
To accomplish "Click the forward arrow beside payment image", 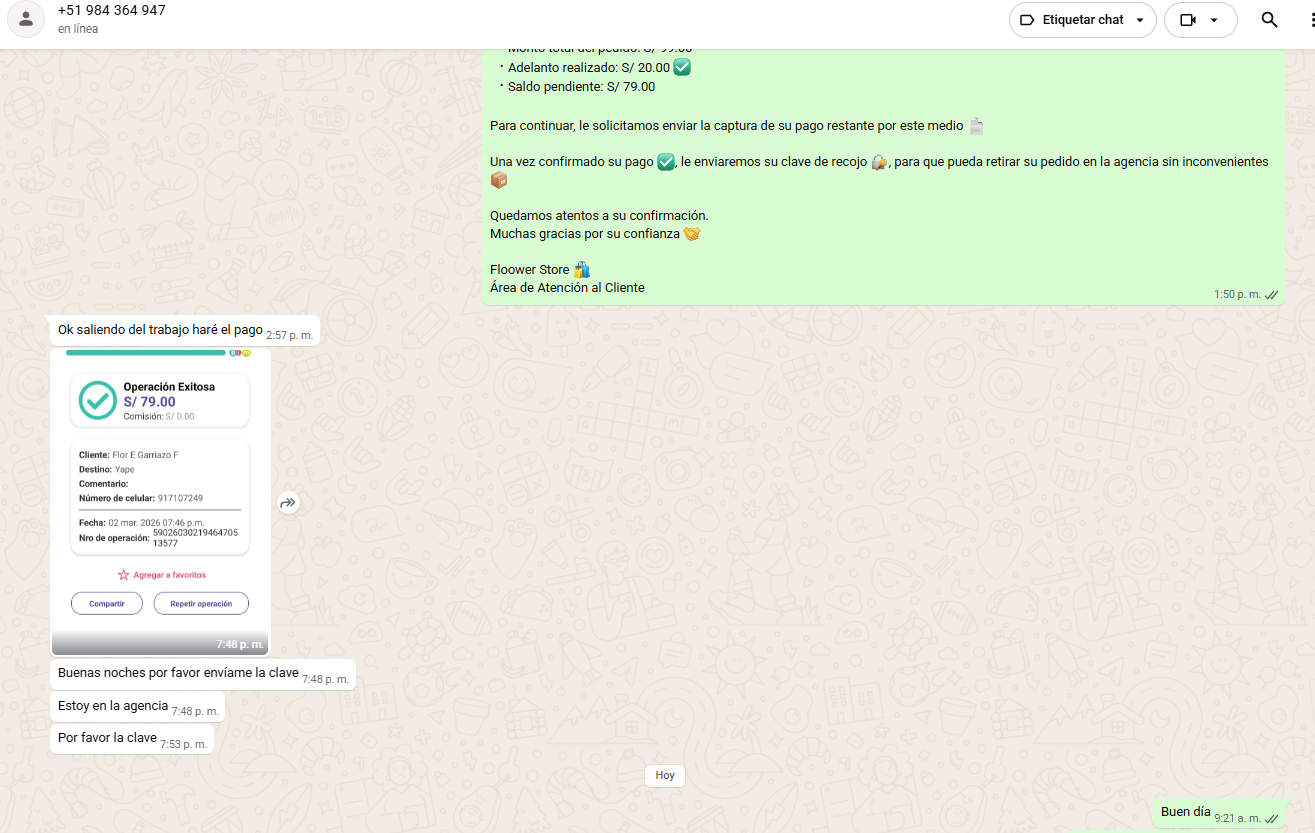I will click(x=288, y=503).
